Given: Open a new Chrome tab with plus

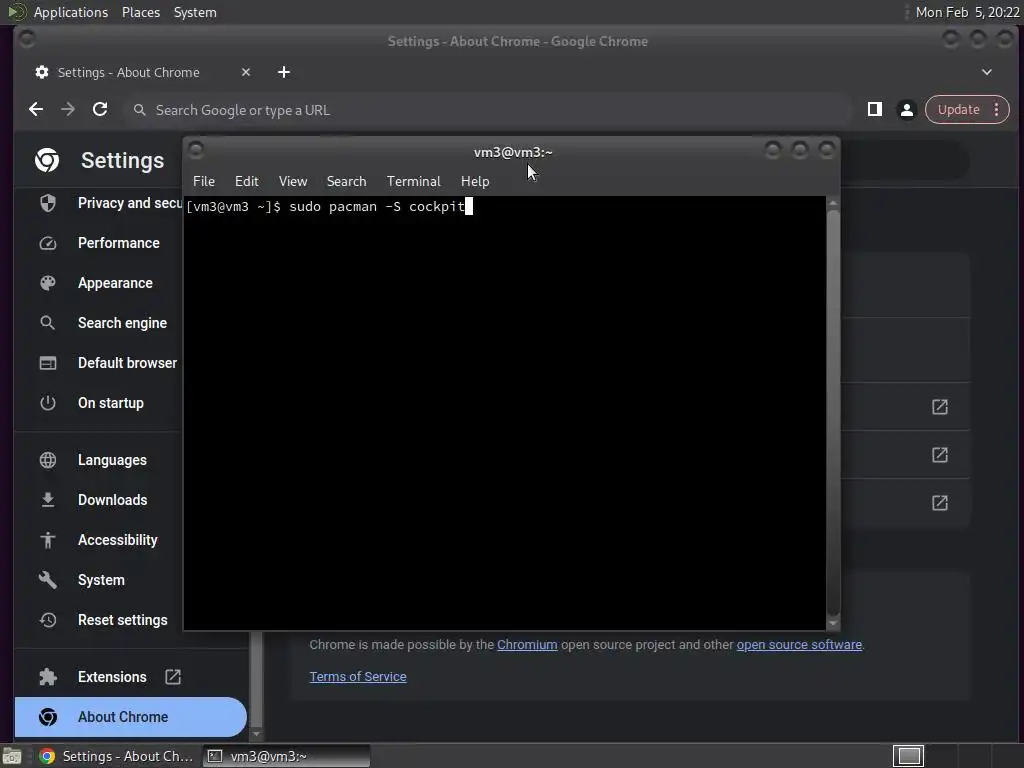Looking at the screenshot, I should click(283, 72).
